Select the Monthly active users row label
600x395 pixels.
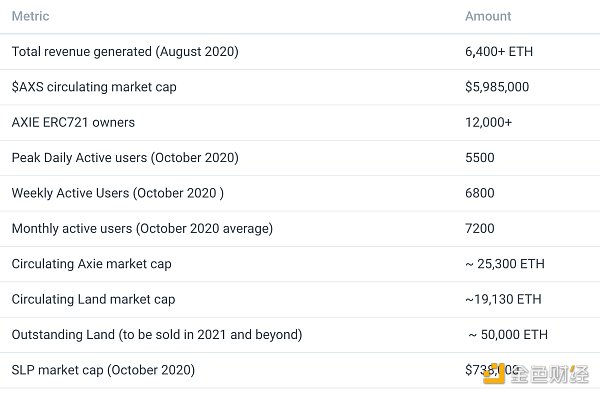(142, 229)
